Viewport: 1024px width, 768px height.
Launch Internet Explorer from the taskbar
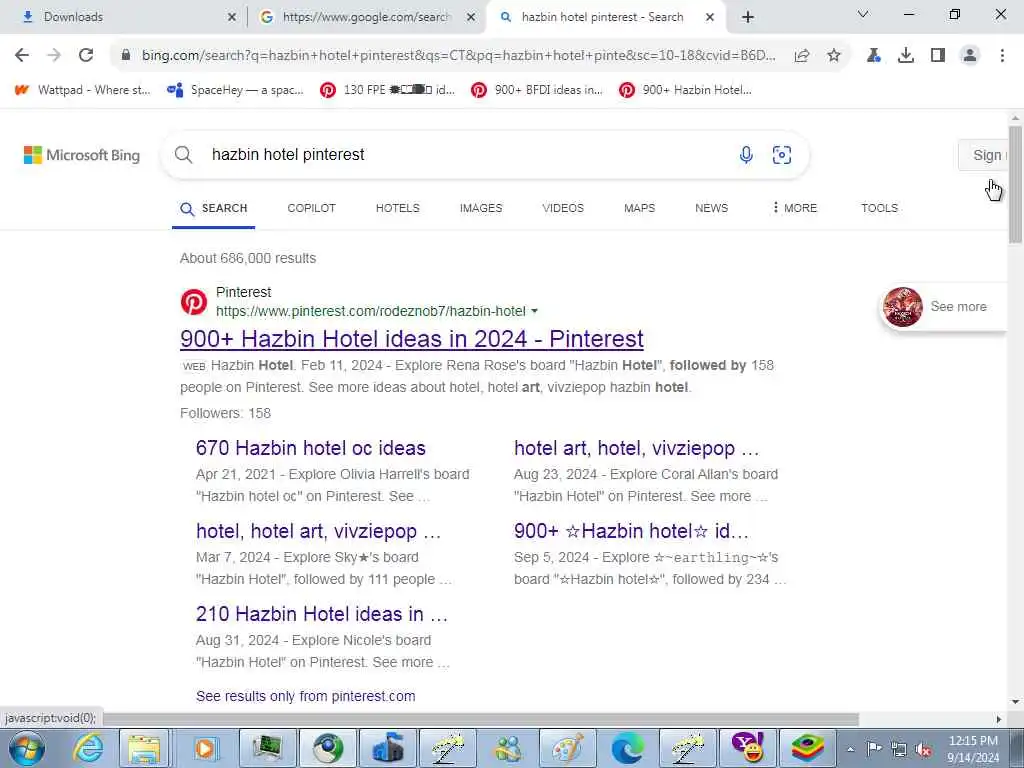point(88,748)
